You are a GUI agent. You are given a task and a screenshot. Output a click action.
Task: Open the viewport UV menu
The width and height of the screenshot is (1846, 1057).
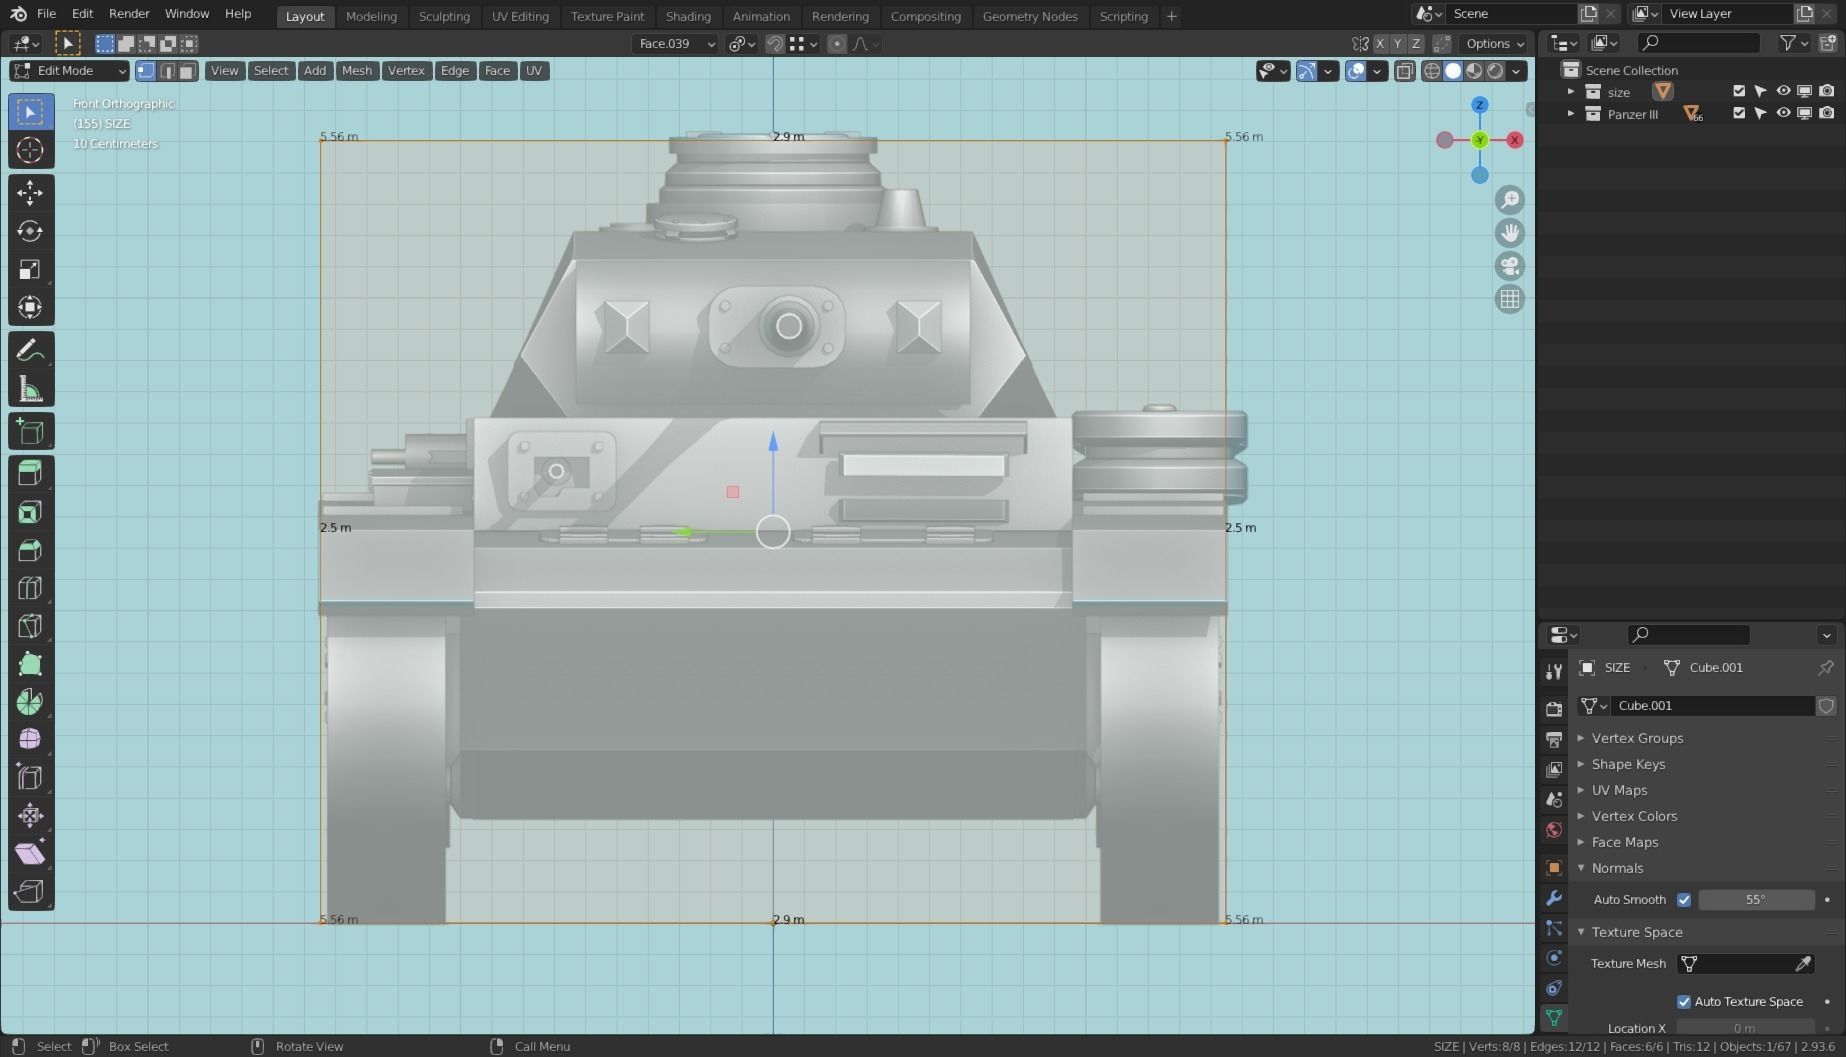click(x=534, y=70)
